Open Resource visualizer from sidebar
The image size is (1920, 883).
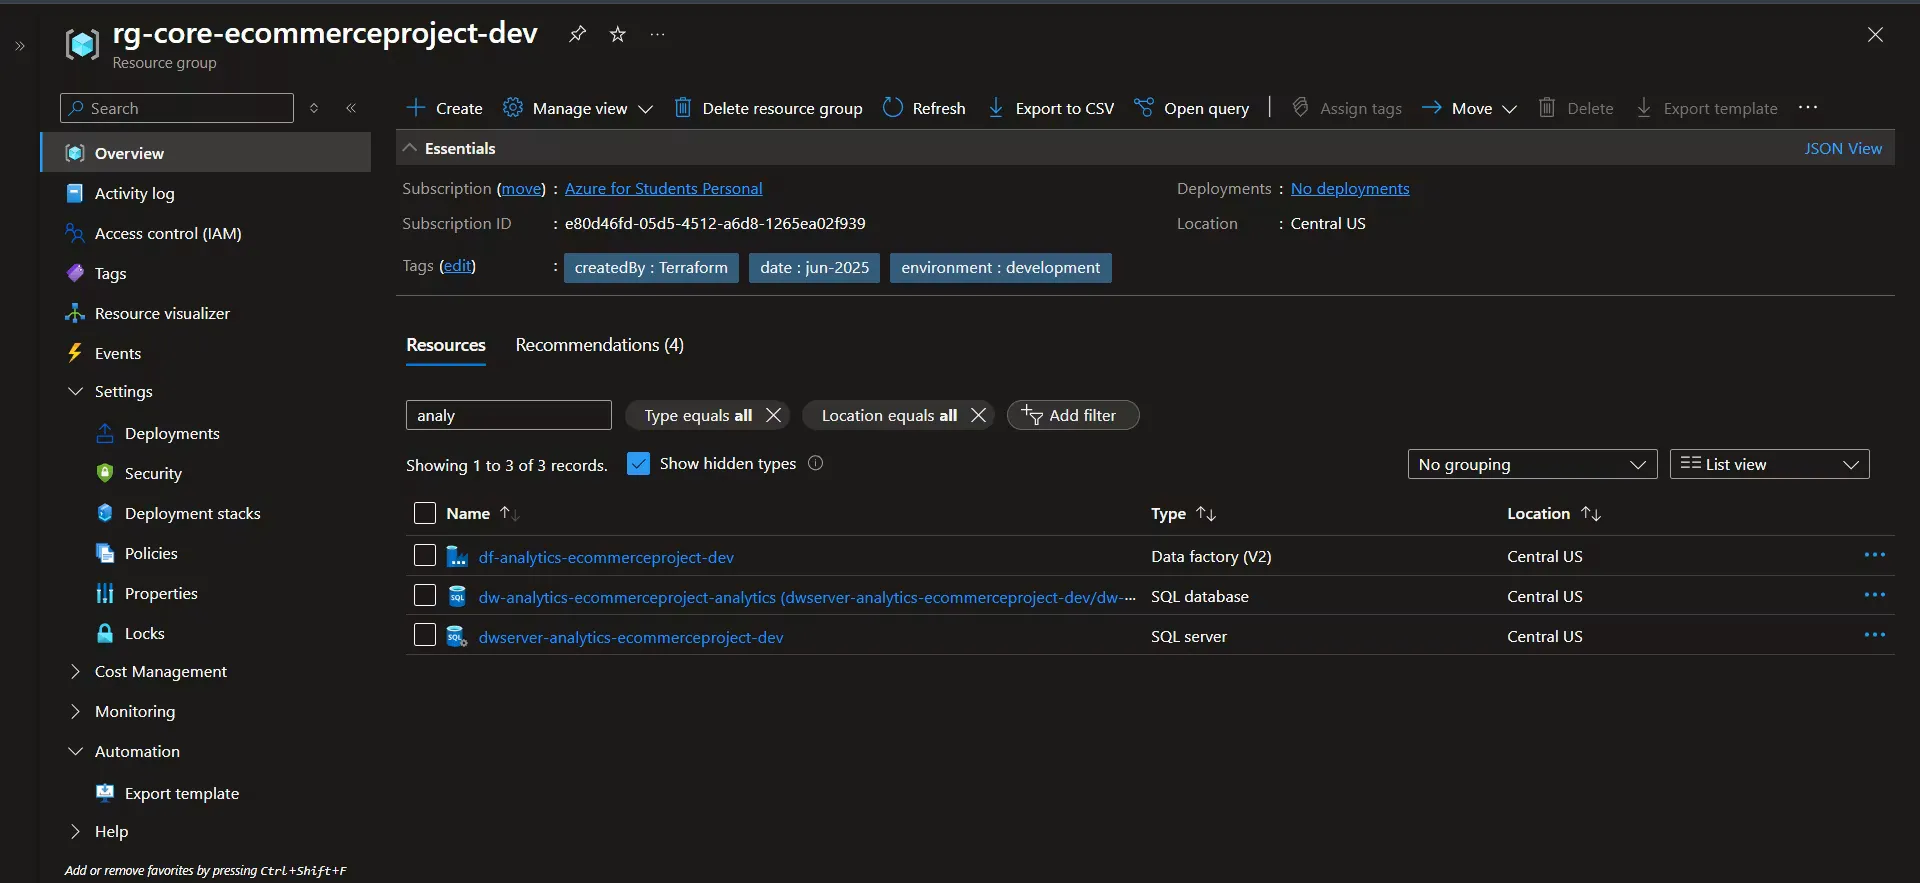[162, 313]
